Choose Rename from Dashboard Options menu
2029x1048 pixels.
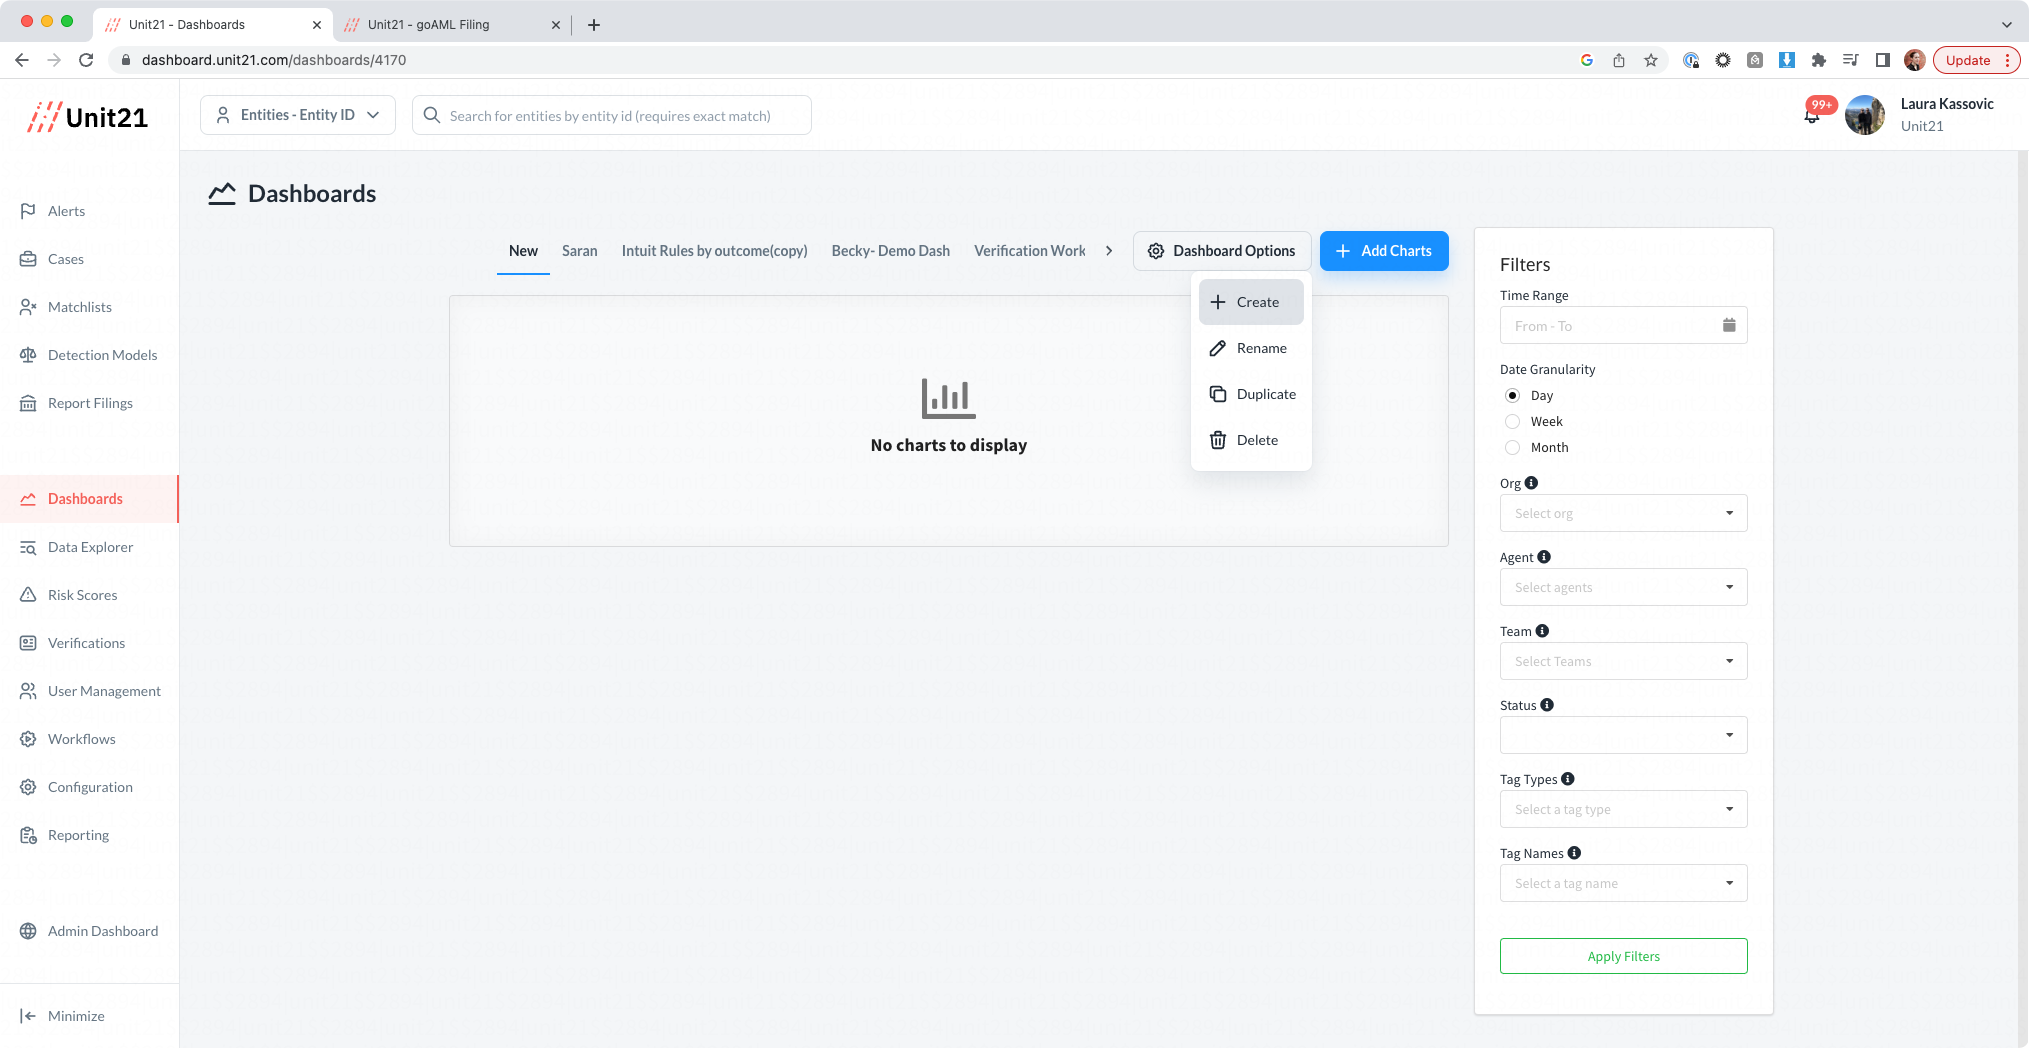[1251, 348]
